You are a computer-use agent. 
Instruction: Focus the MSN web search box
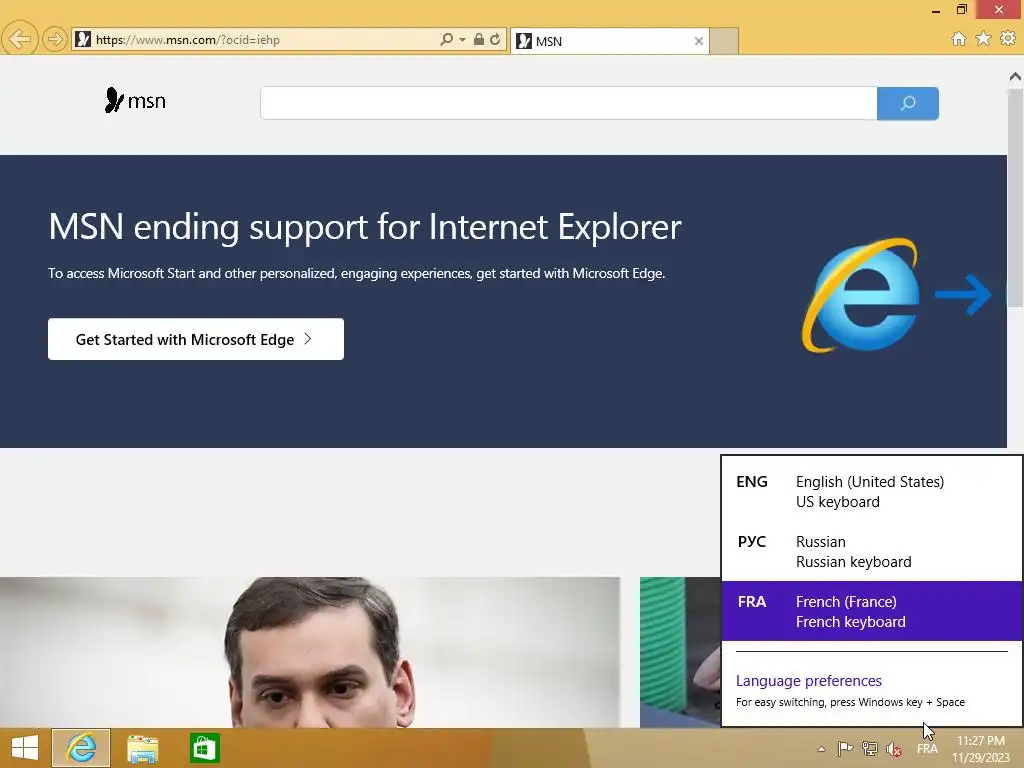pos(568,103)
